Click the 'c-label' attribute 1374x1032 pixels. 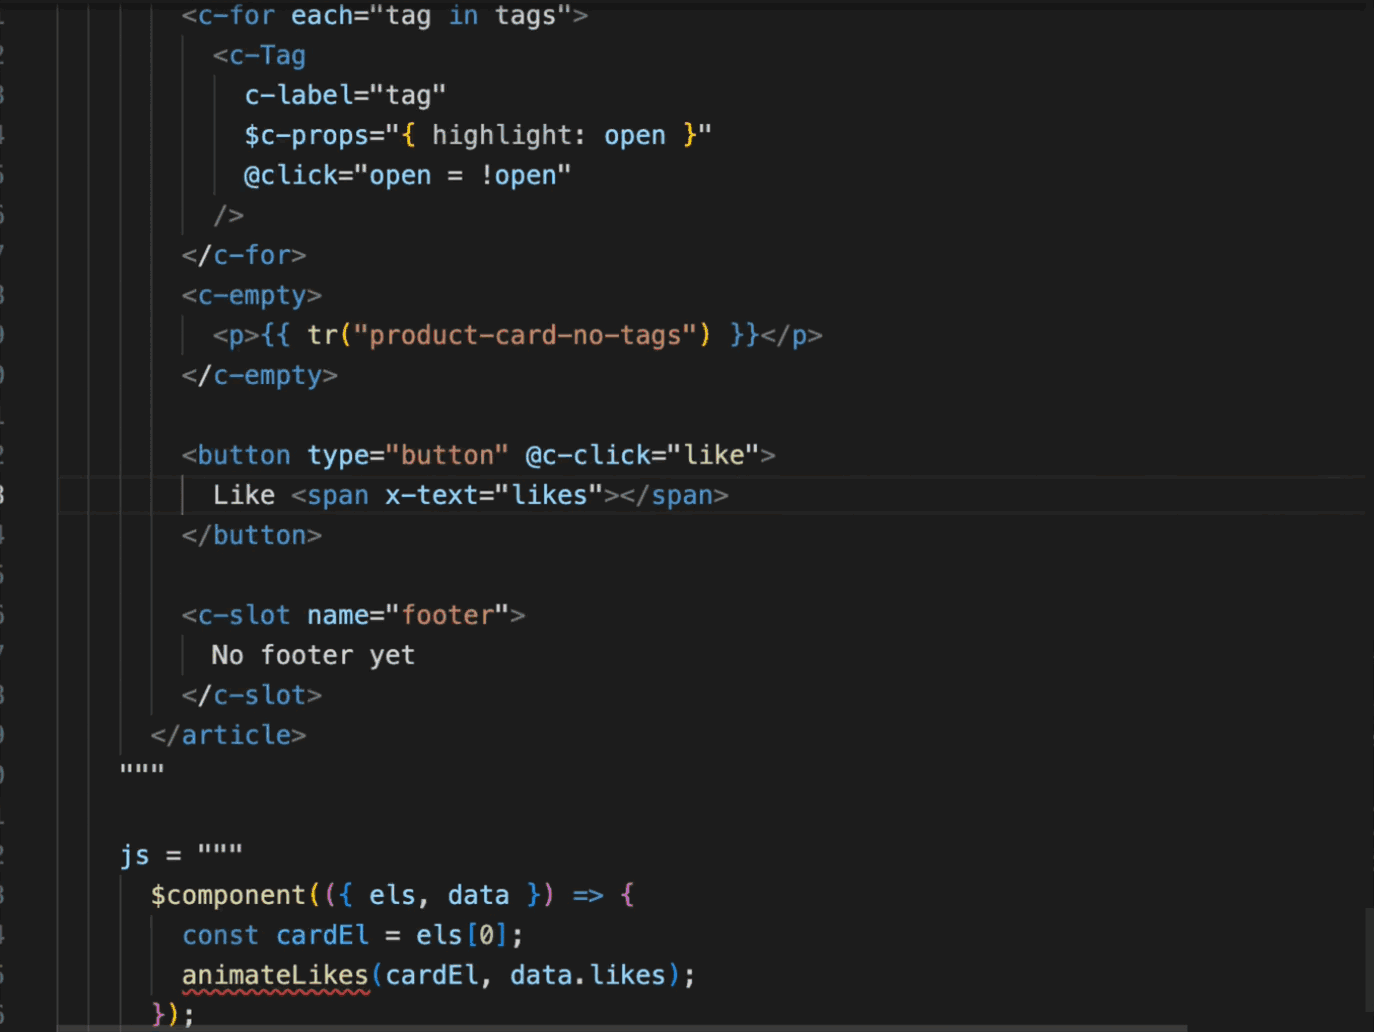tap(299, 96)
